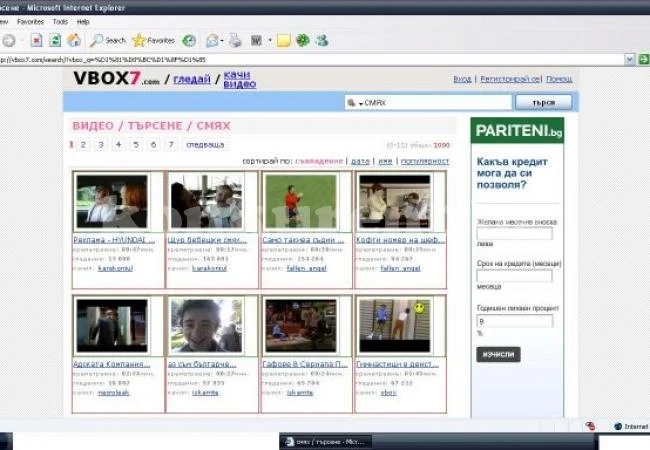Open the 'качи видео' link

(240, 80)
